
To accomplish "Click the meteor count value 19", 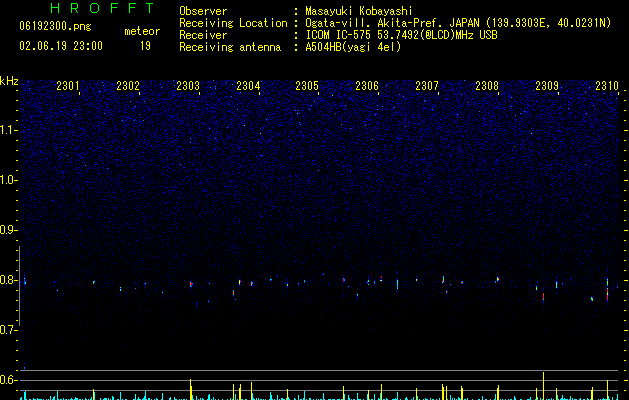I will pyautogui.click(x=145, y=46).
